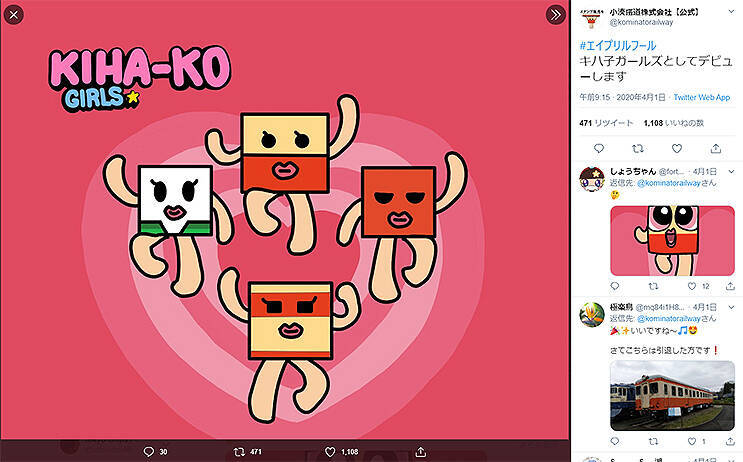
Task: Like しょうちゃん's reply with 12 likes
Action: (x=695, y=286)
